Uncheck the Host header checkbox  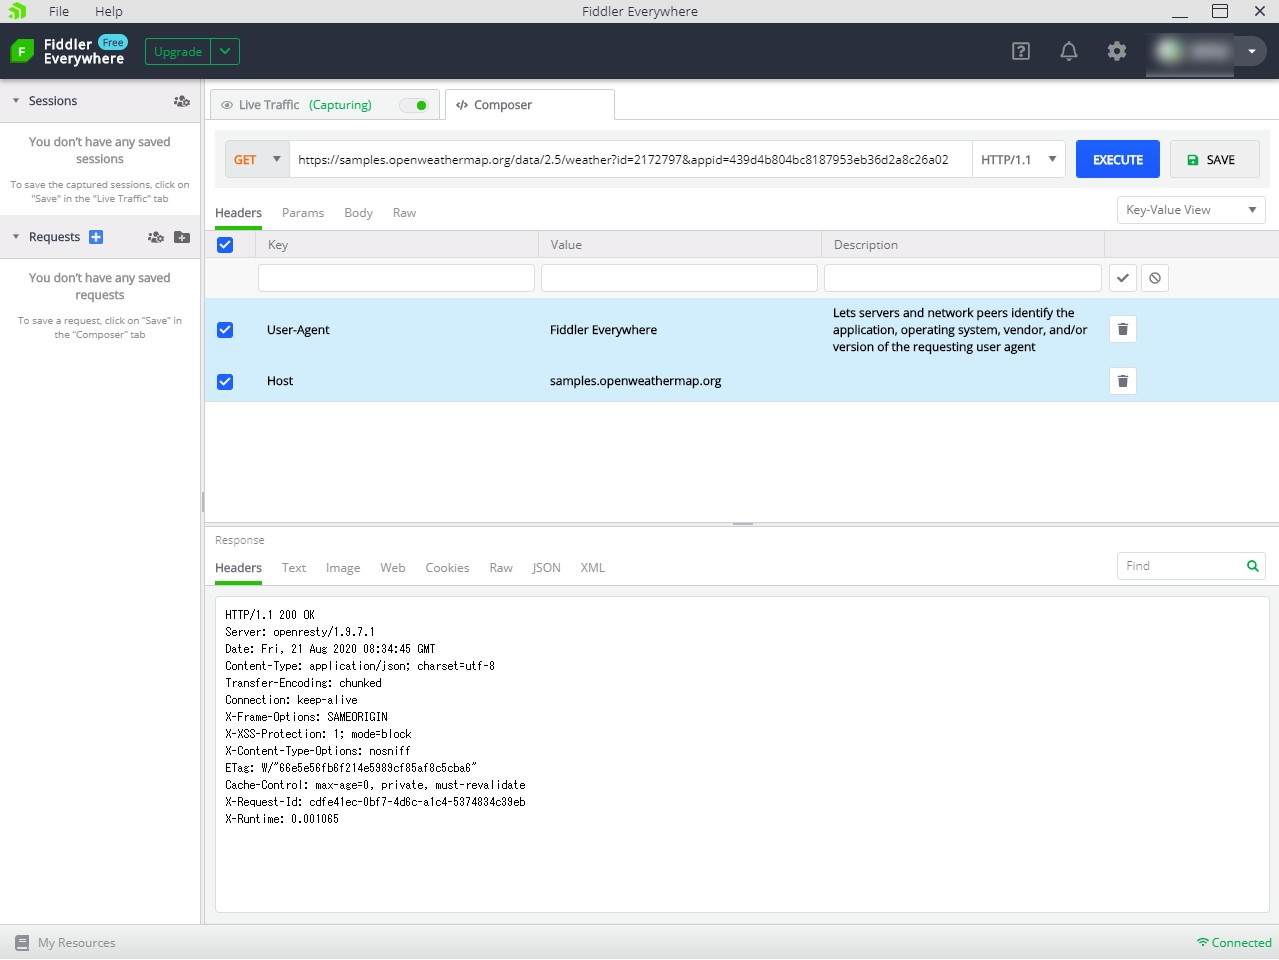pos(225,381)
